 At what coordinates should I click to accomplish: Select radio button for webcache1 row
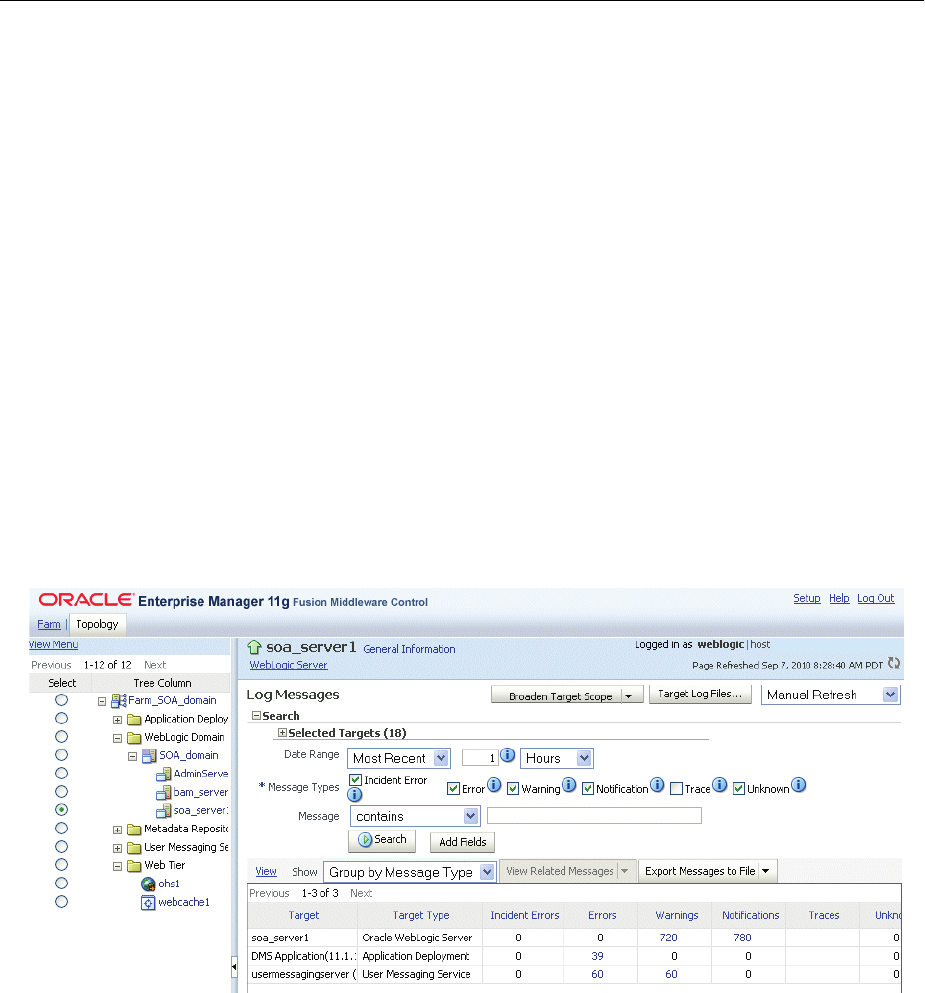click(x=61, y=901)
